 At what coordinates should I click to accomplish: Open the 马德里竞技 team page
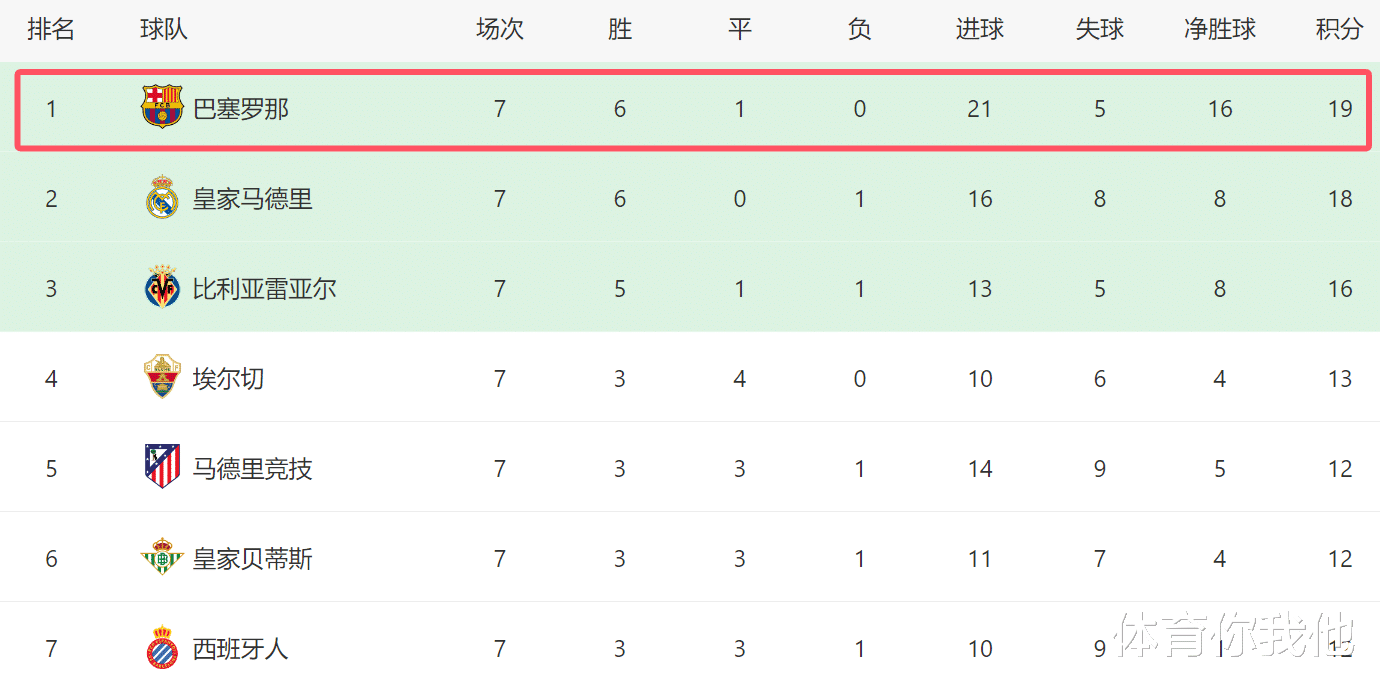(253, 469)
